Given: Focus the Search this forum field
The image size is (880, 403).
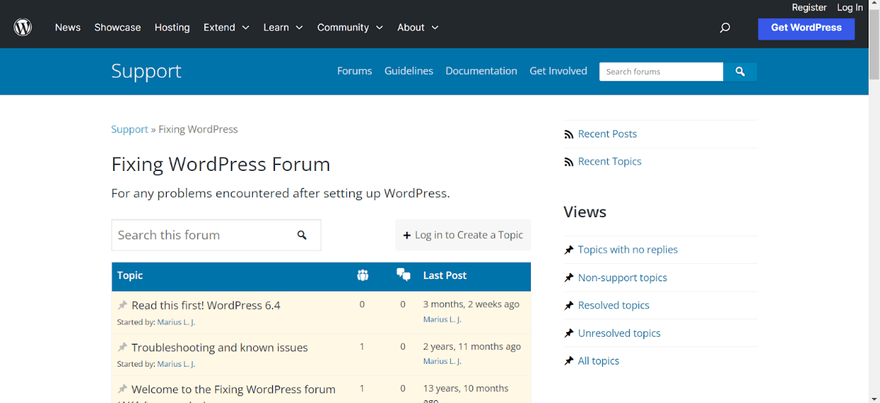Looking at the screenshot, I should point(216,235).
